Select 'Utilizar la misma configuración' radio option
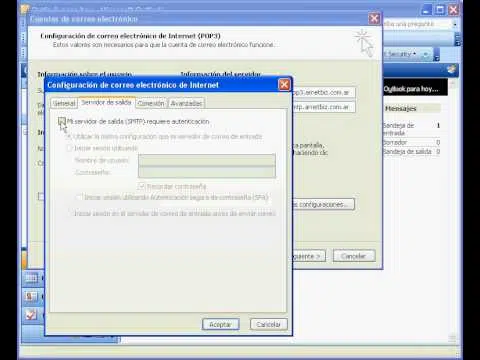The image size is (480, 360). (x=70, y=137)
